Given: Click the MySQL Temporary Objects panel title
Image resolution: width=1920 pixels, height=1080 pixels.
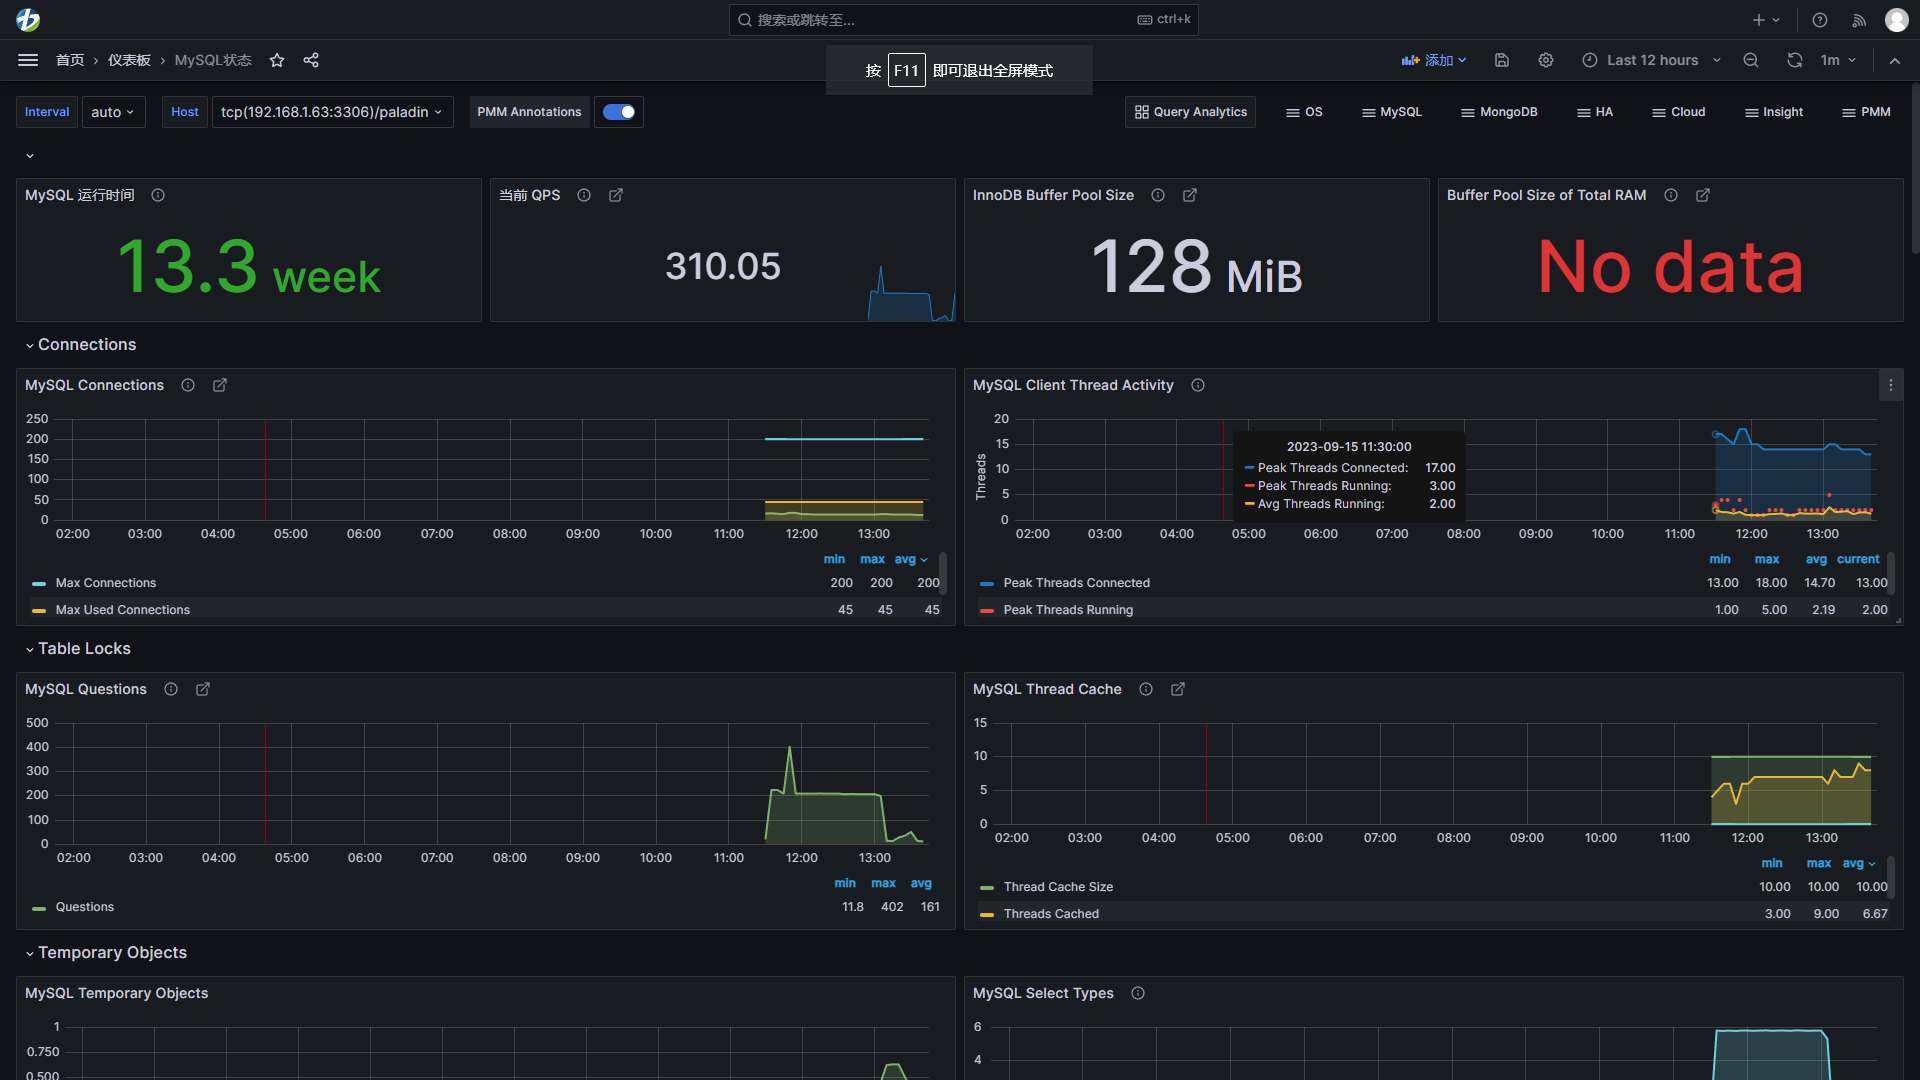Looking at the screenshot, I should (116, 993).
